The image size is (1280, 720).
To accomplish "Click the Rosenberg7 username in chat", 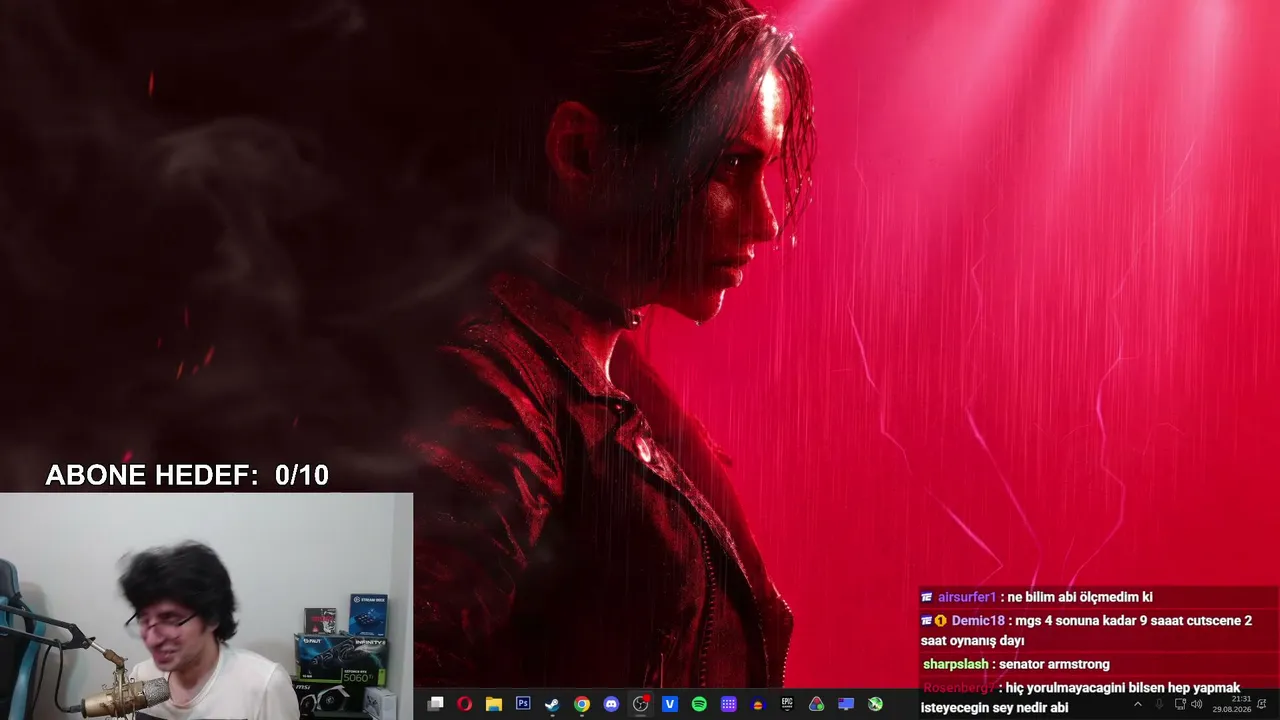I will point(959,688).
